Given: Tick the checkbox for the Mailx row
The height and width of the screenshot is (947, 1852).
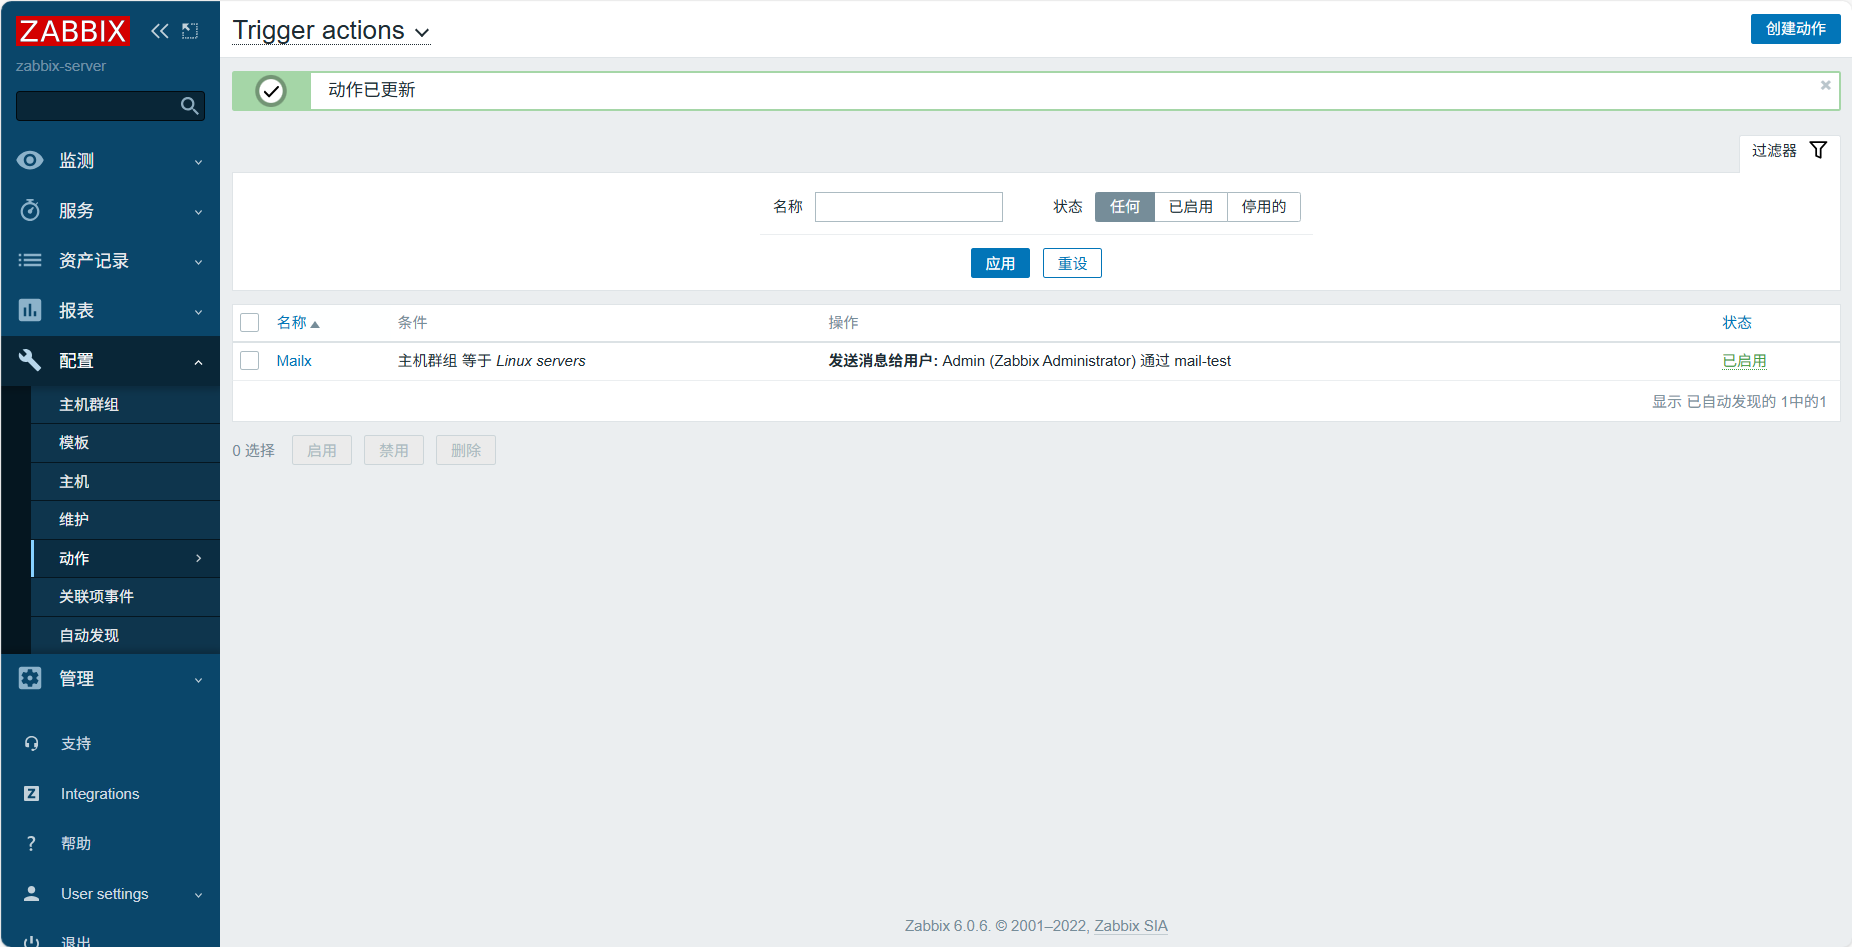Looking at the screenshot, I should click(250, 360).
